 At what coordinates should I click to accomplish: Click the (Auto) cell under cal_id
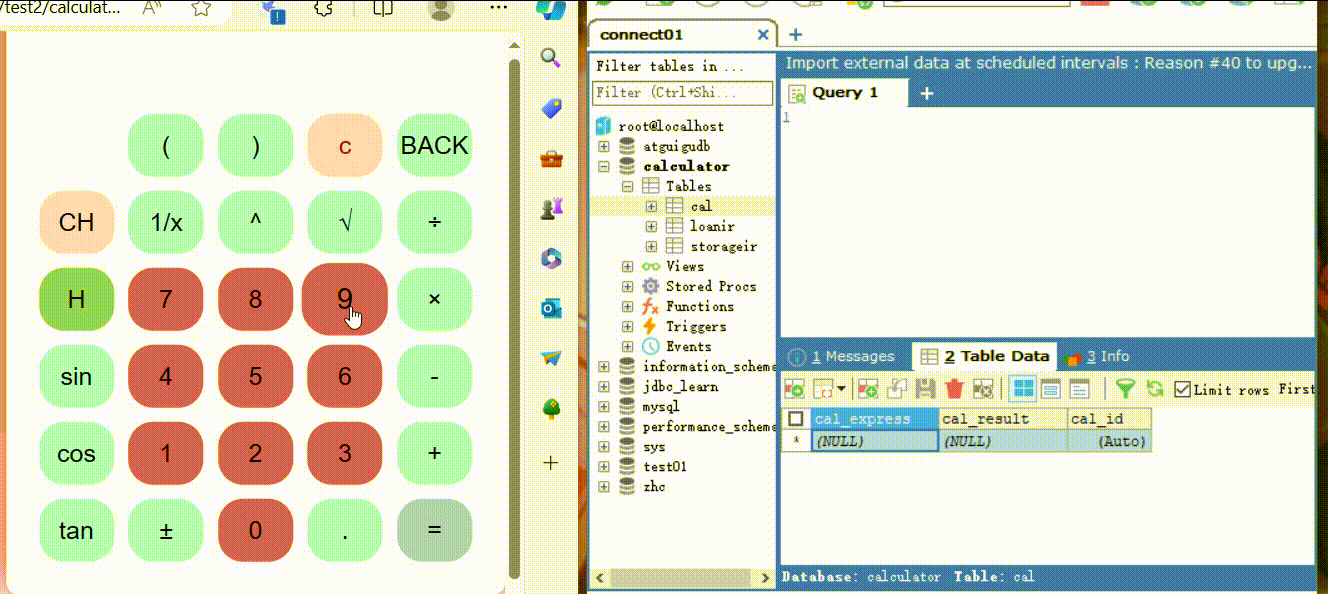coord(1109,441)
